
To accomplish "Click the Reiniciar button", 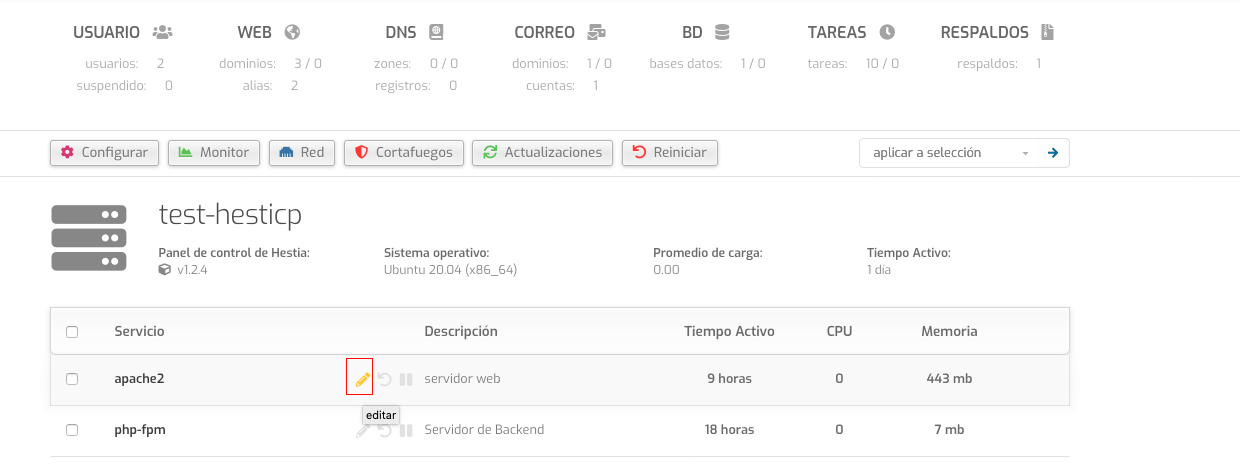I will click(670, 153).
